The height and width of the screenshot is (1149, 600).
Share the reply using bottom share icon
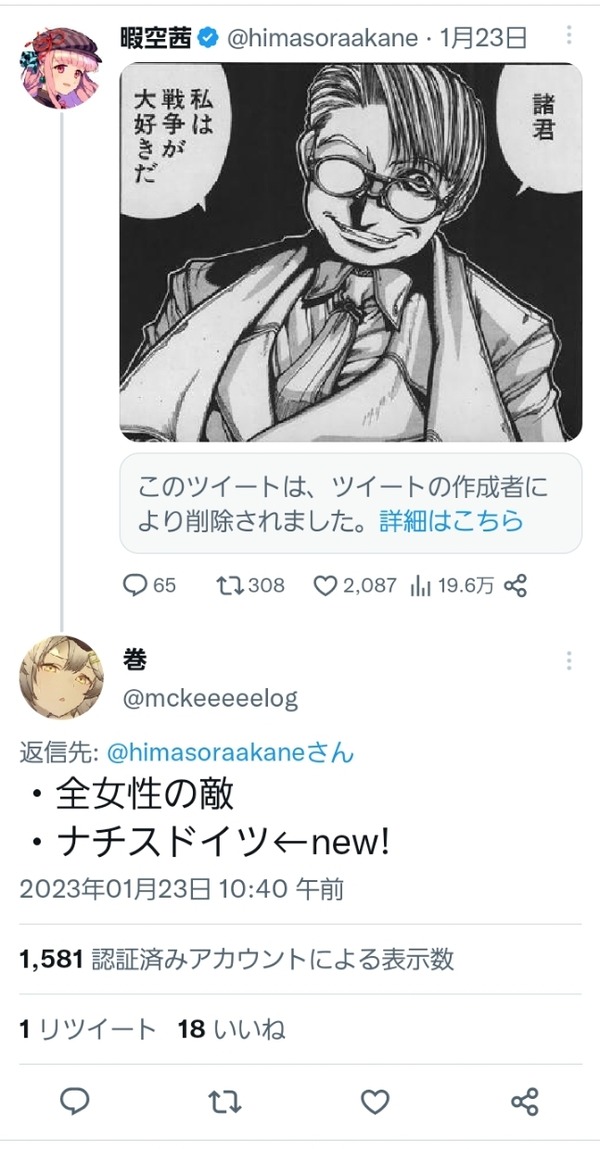[525, 1101]
